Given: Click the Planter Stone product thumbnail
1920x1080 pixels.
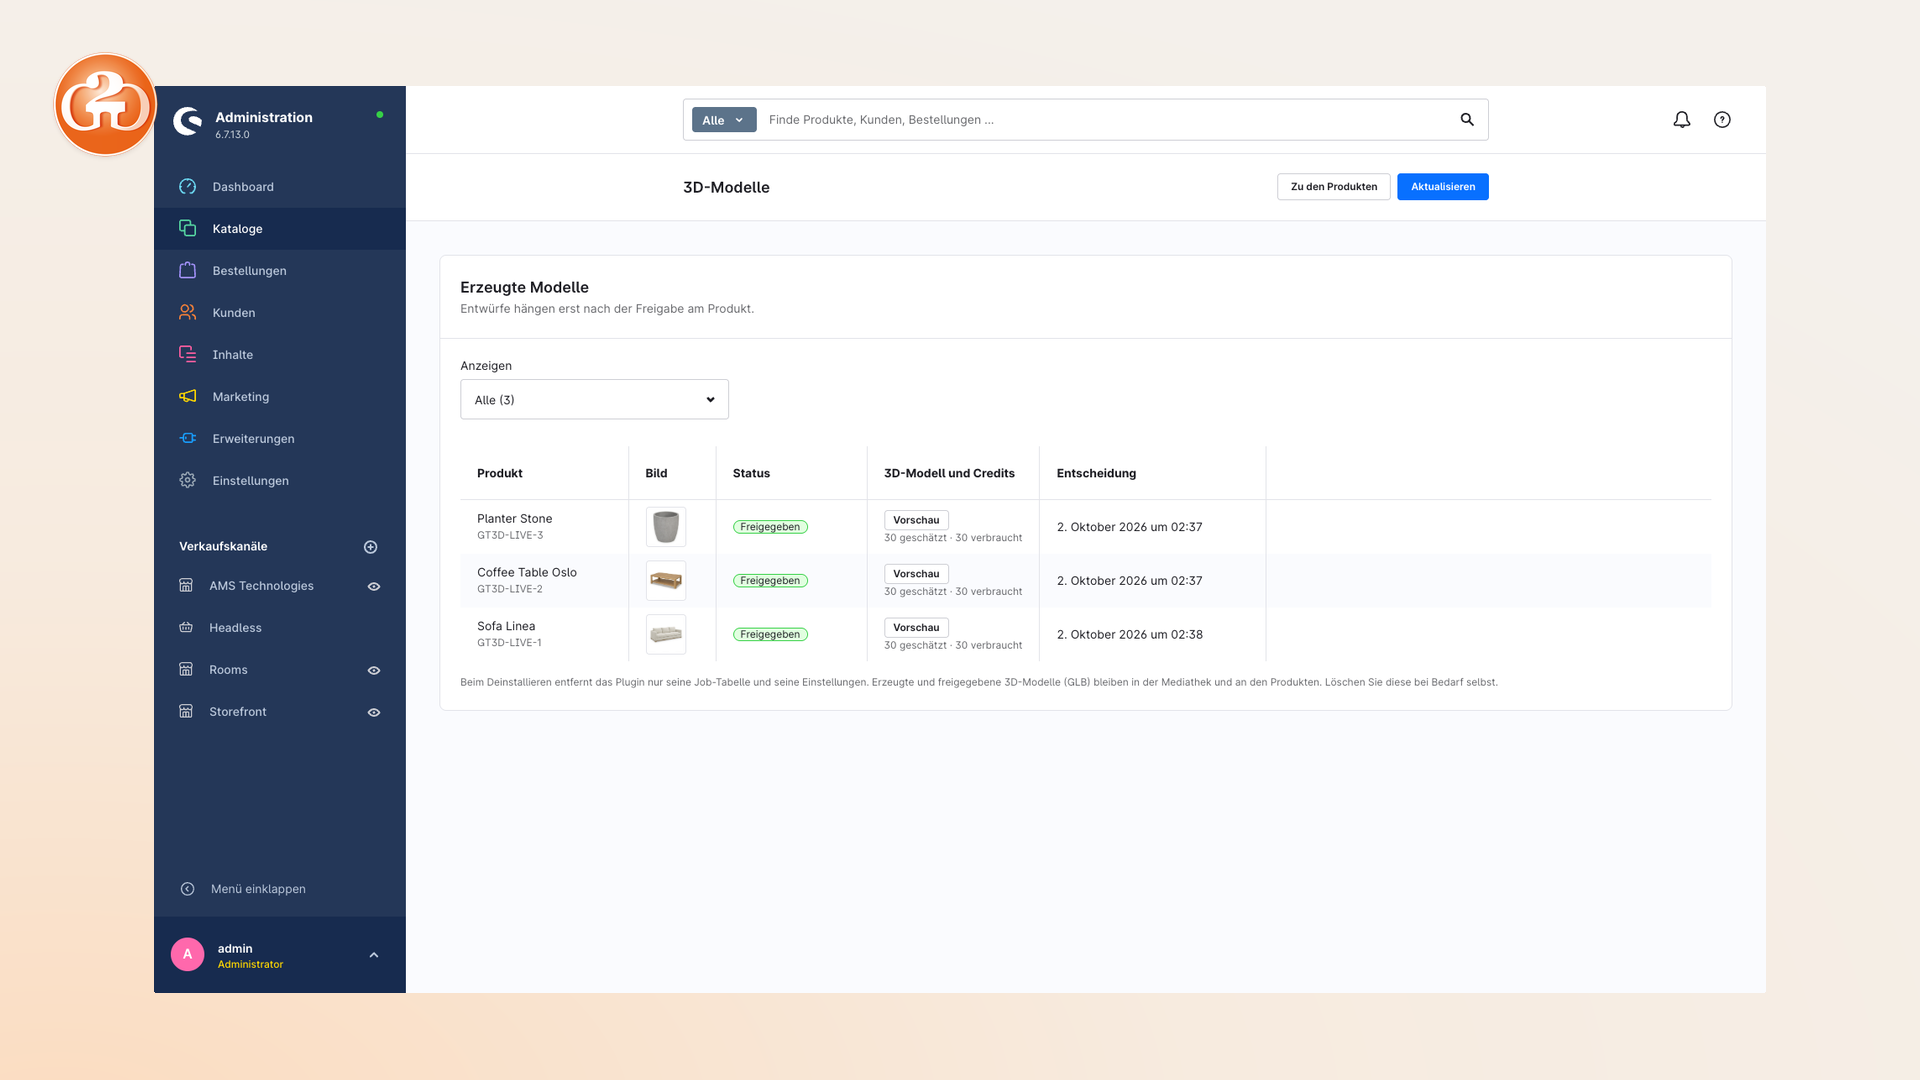Looking at the screenshot, I should [666, 527].
